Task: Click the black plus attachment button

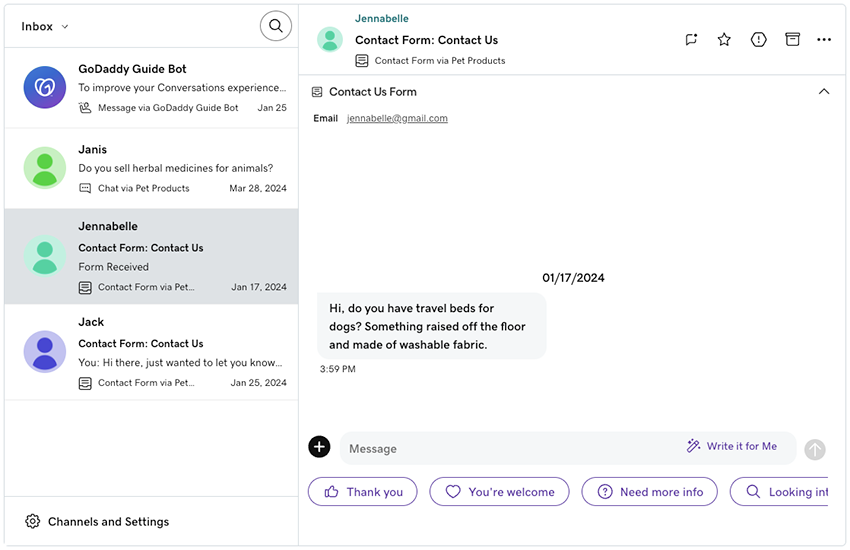Action: (319, 447)
